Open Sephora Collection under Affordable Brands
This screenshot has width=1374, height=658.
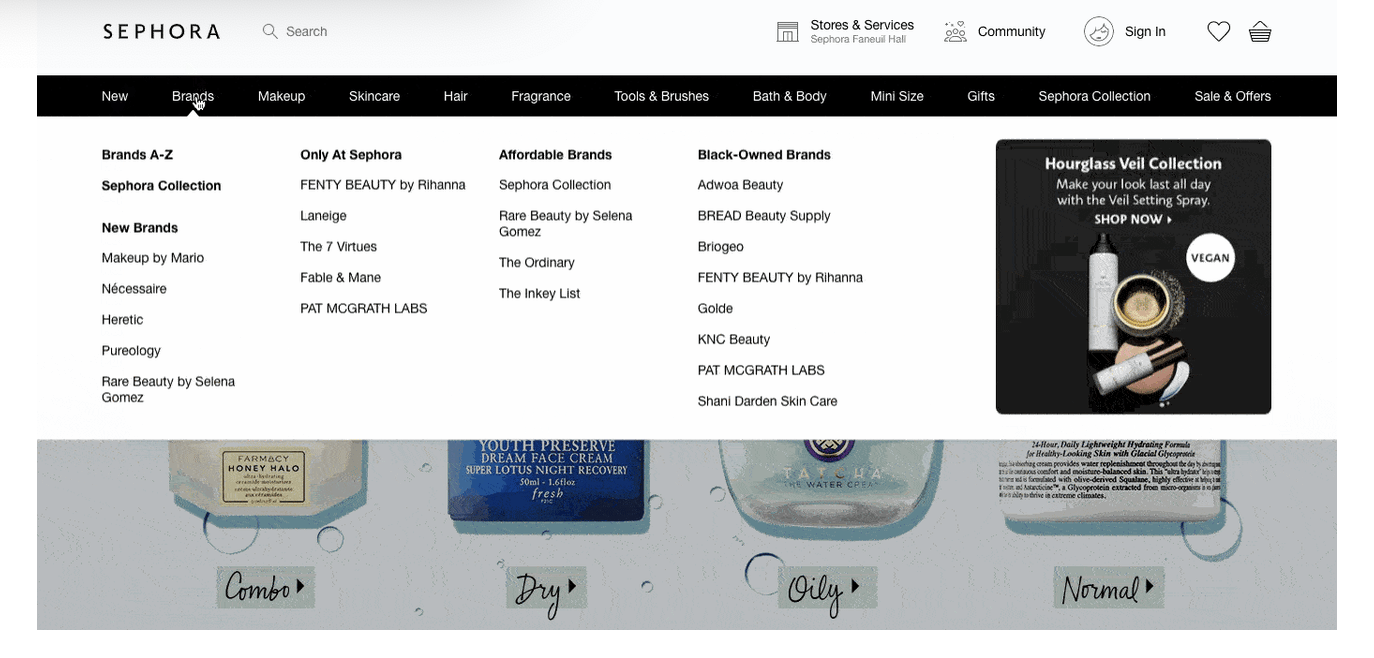555,185
